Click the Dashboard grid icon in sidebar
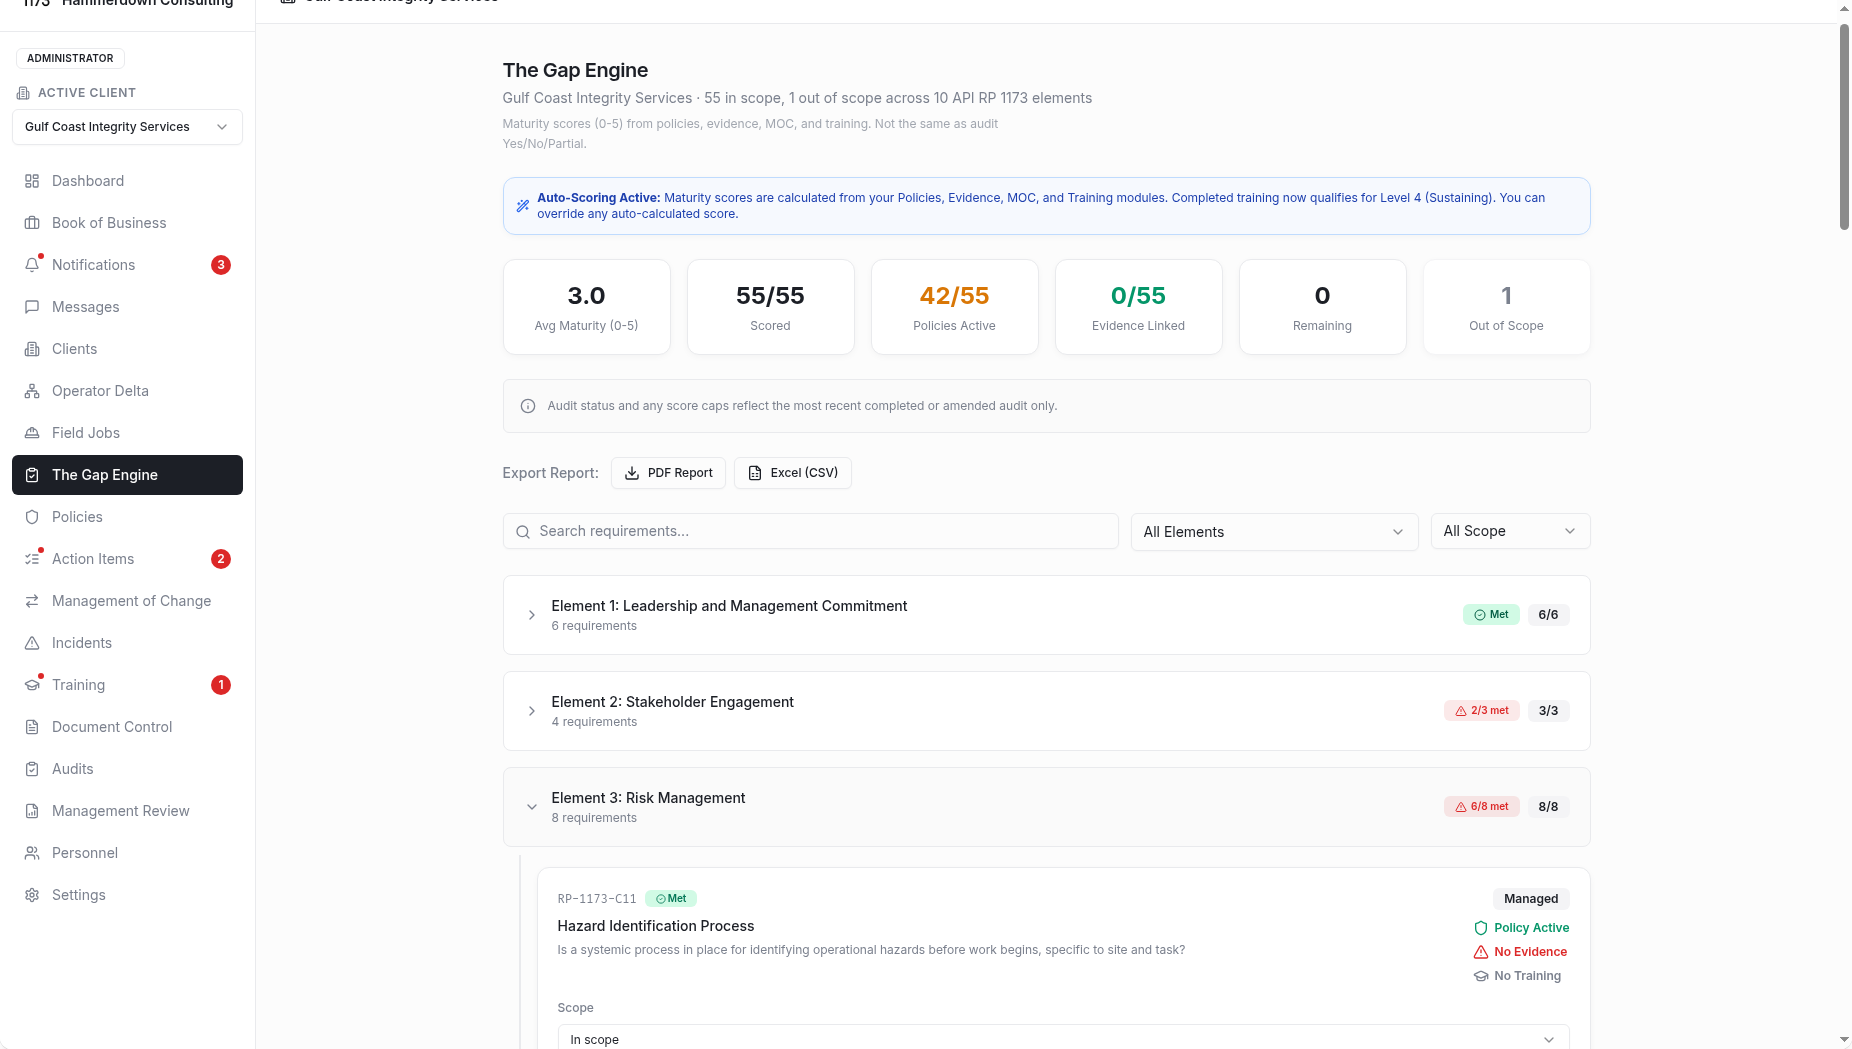 [x=32, y=181]
